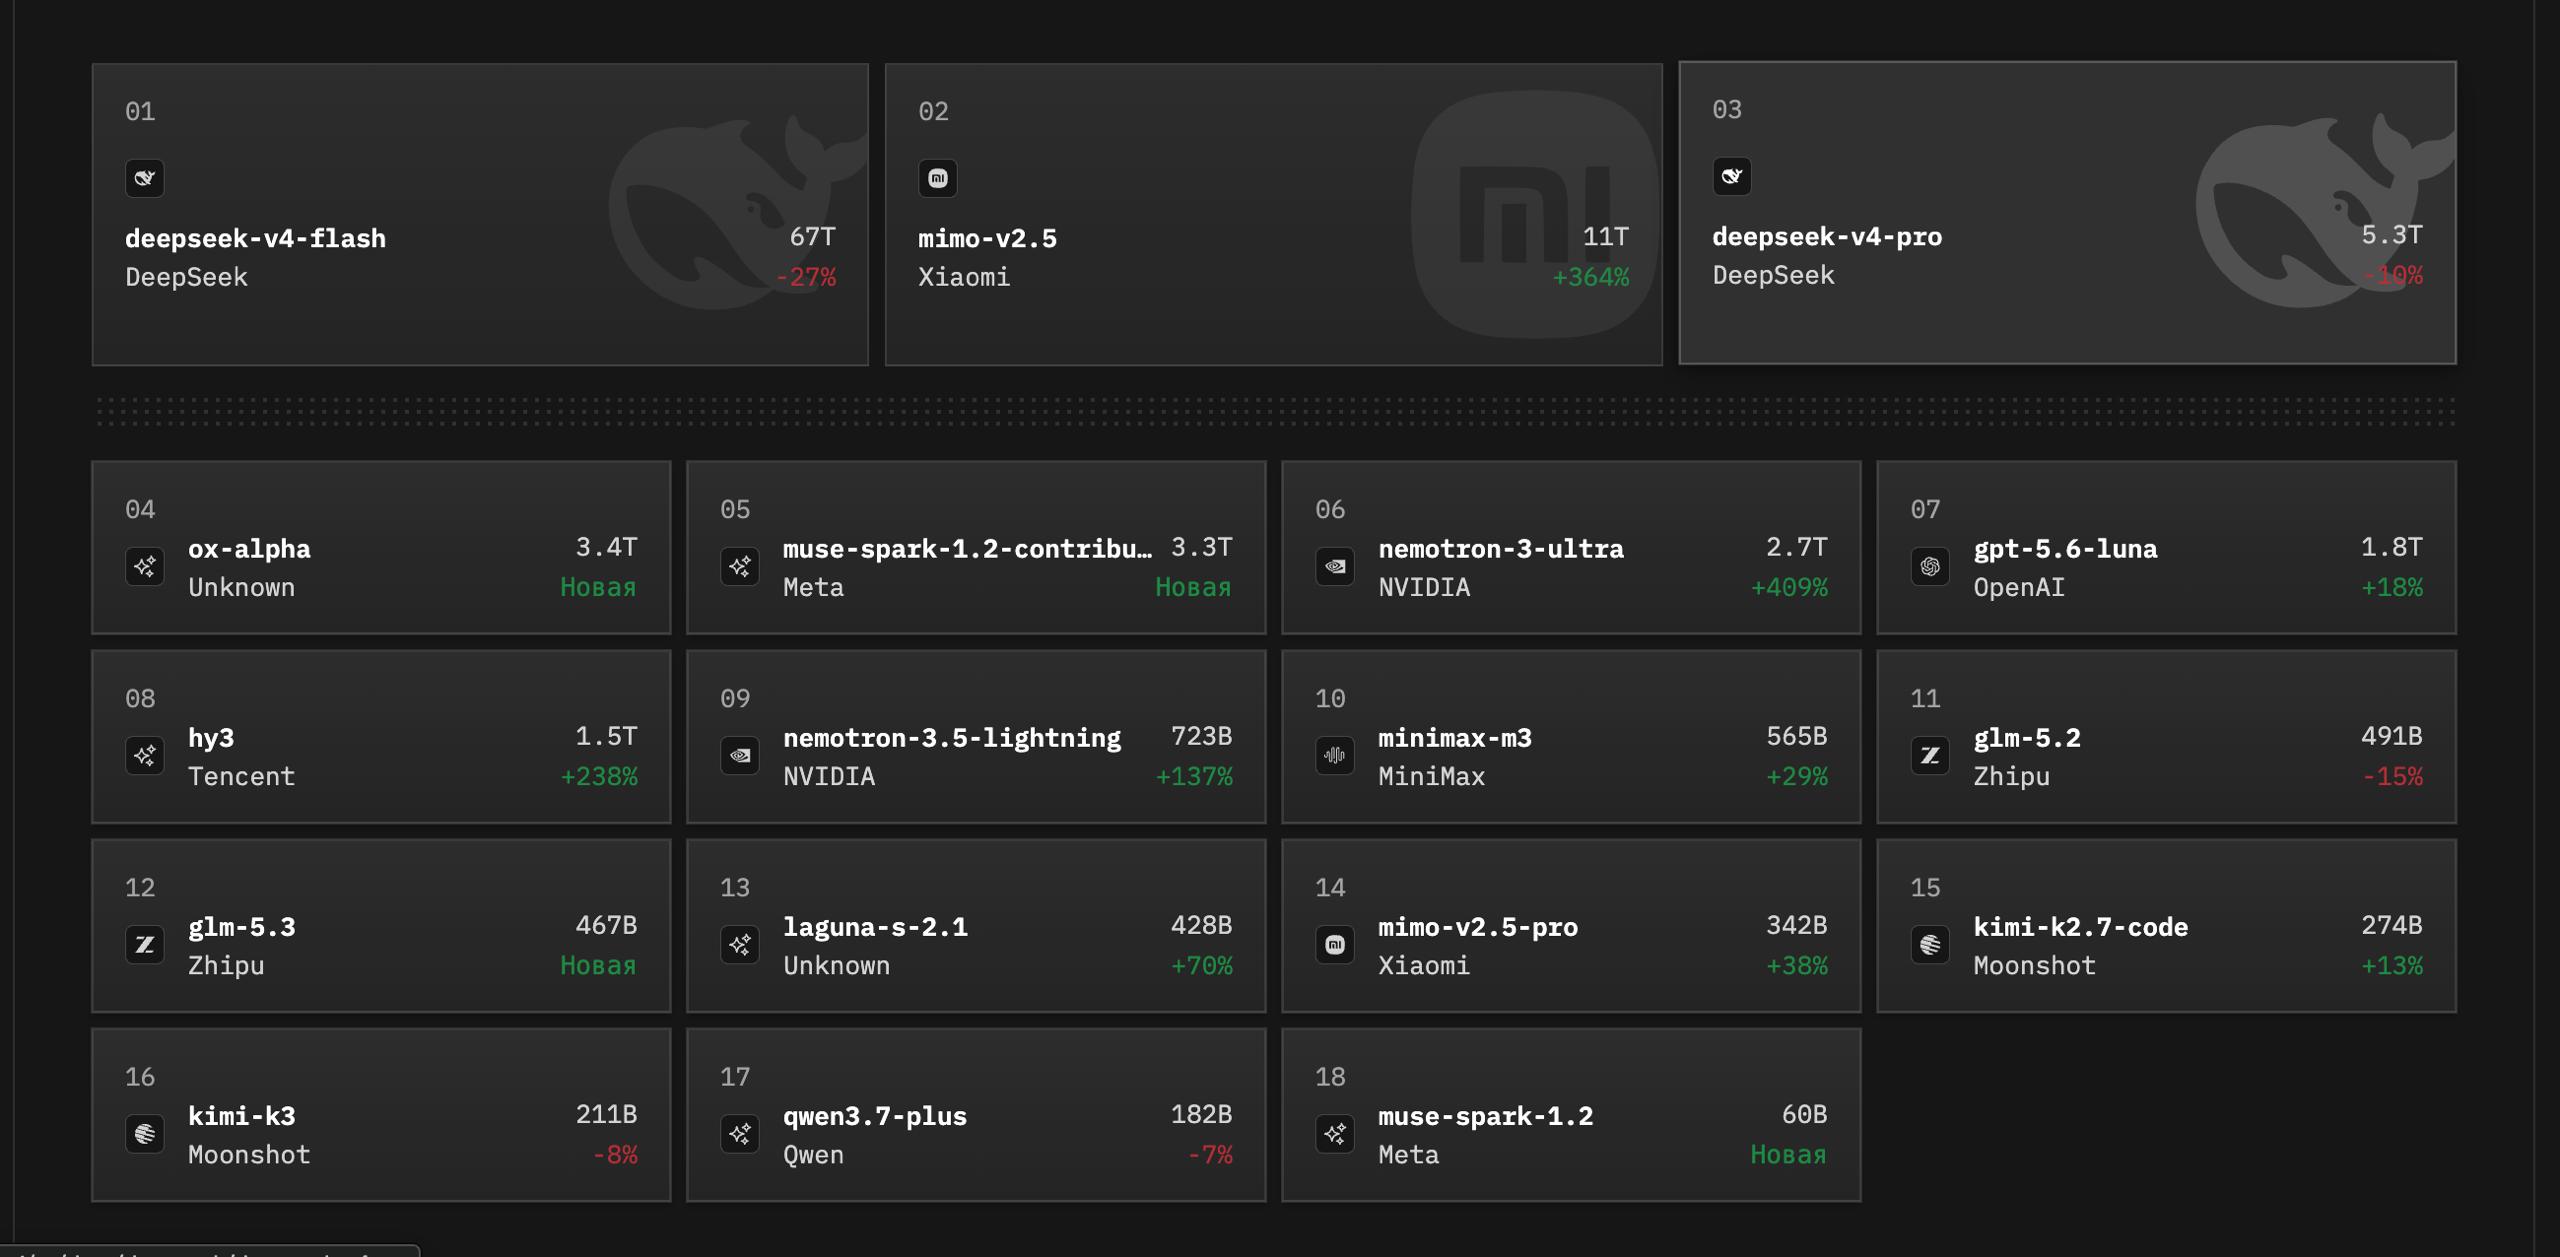Click the "OpenAI" provider under gpt-5.6-luna
The image size is (2560, 1257).
tap(2019, 588)
